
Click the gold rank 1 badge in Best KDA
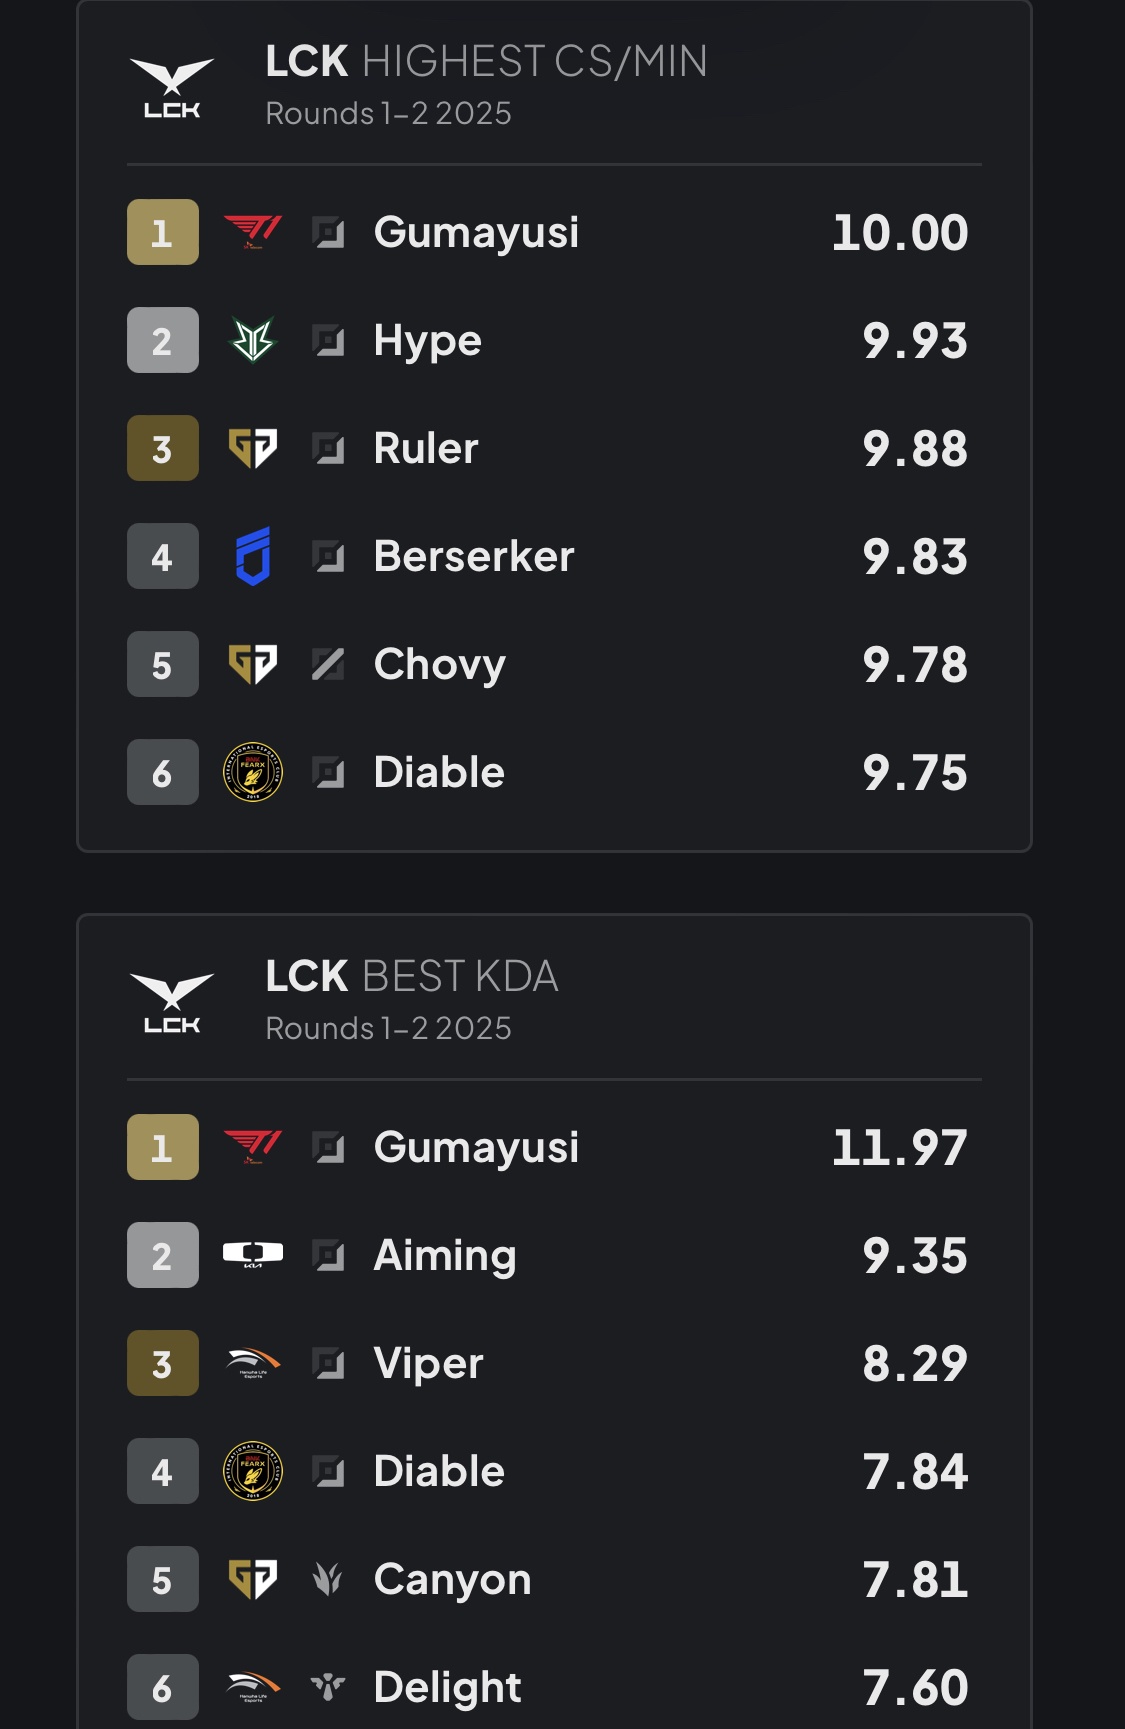(162, 1147)
